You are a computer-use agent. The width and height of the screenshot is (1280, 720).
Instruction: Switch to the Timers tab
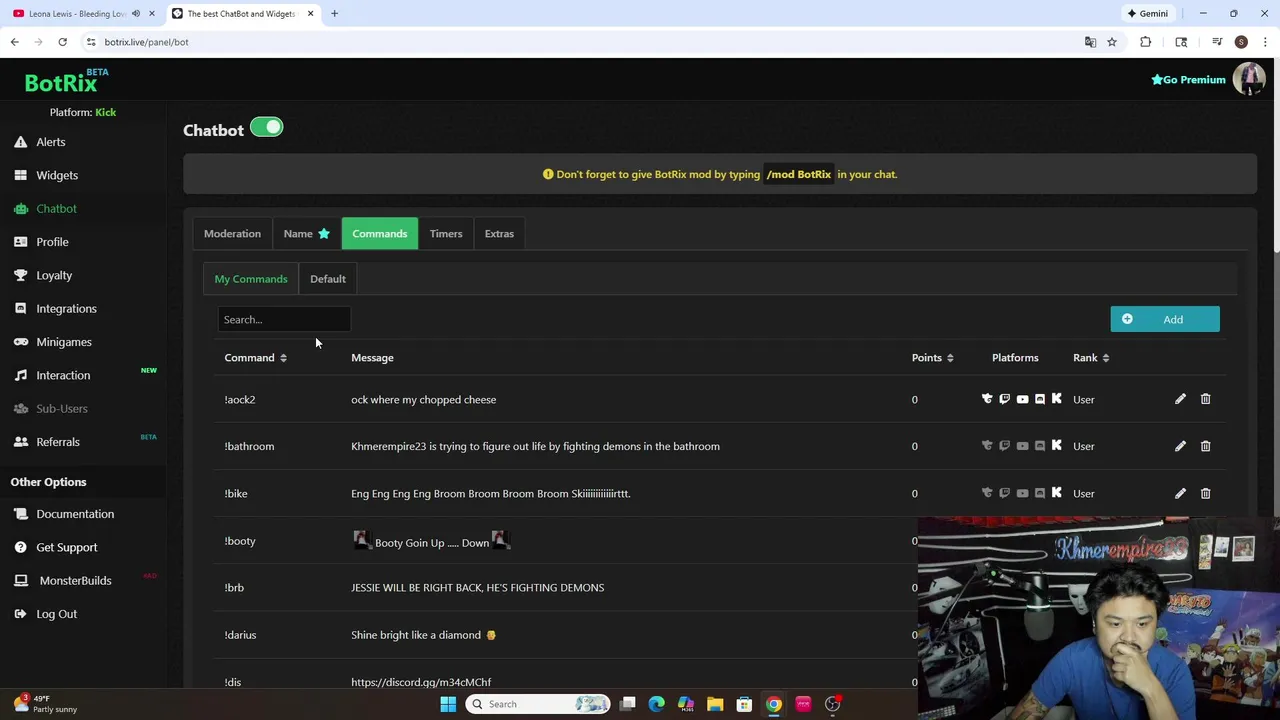pos(446,233)
